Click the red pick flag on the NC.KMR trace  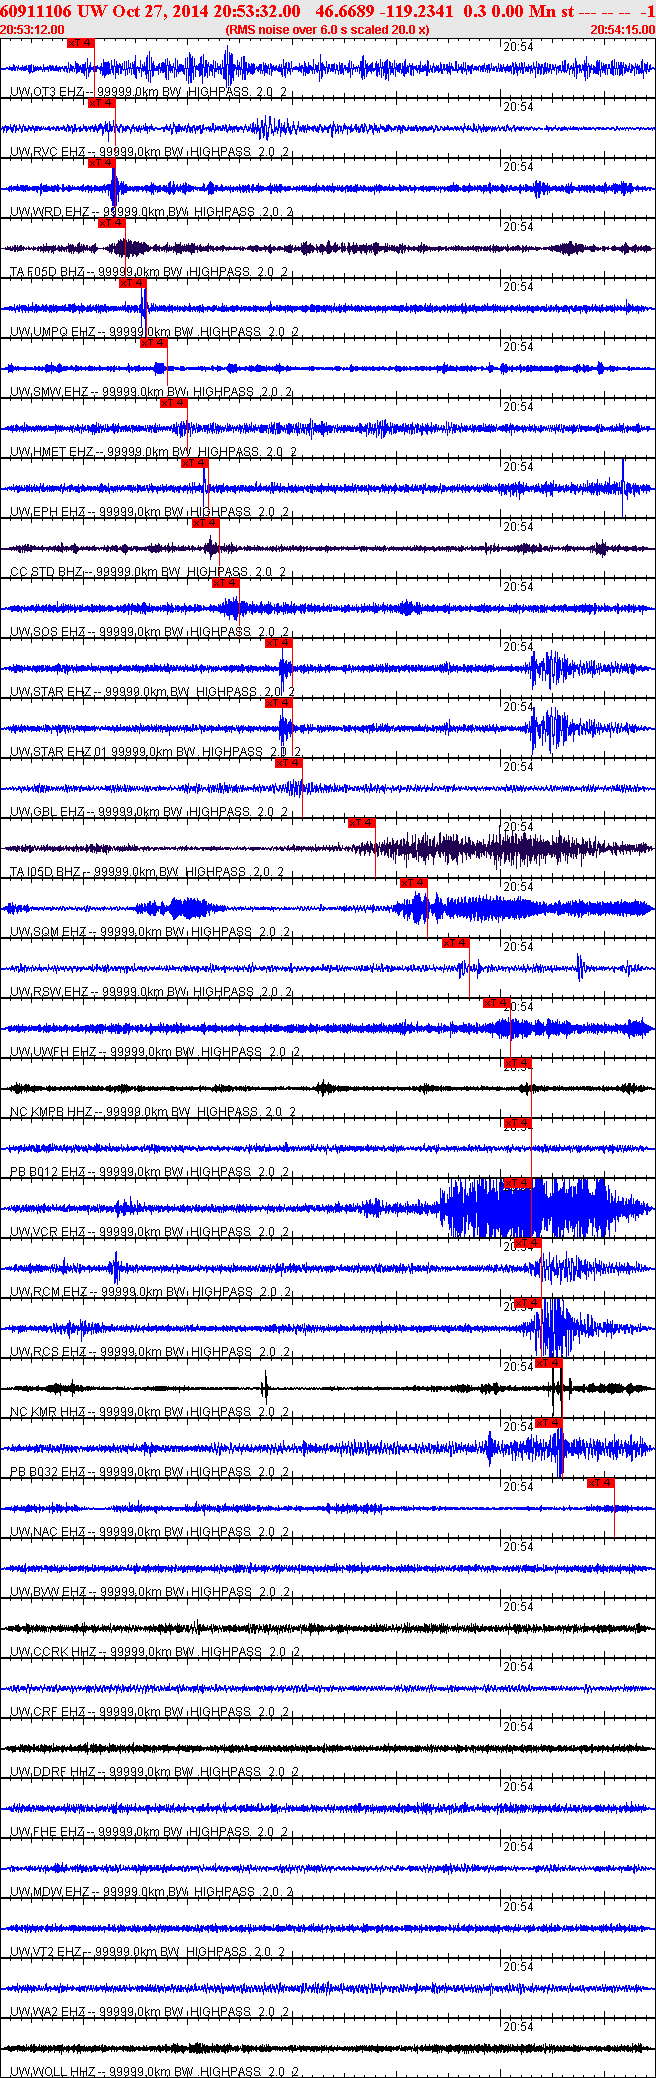coord(548,1363)
